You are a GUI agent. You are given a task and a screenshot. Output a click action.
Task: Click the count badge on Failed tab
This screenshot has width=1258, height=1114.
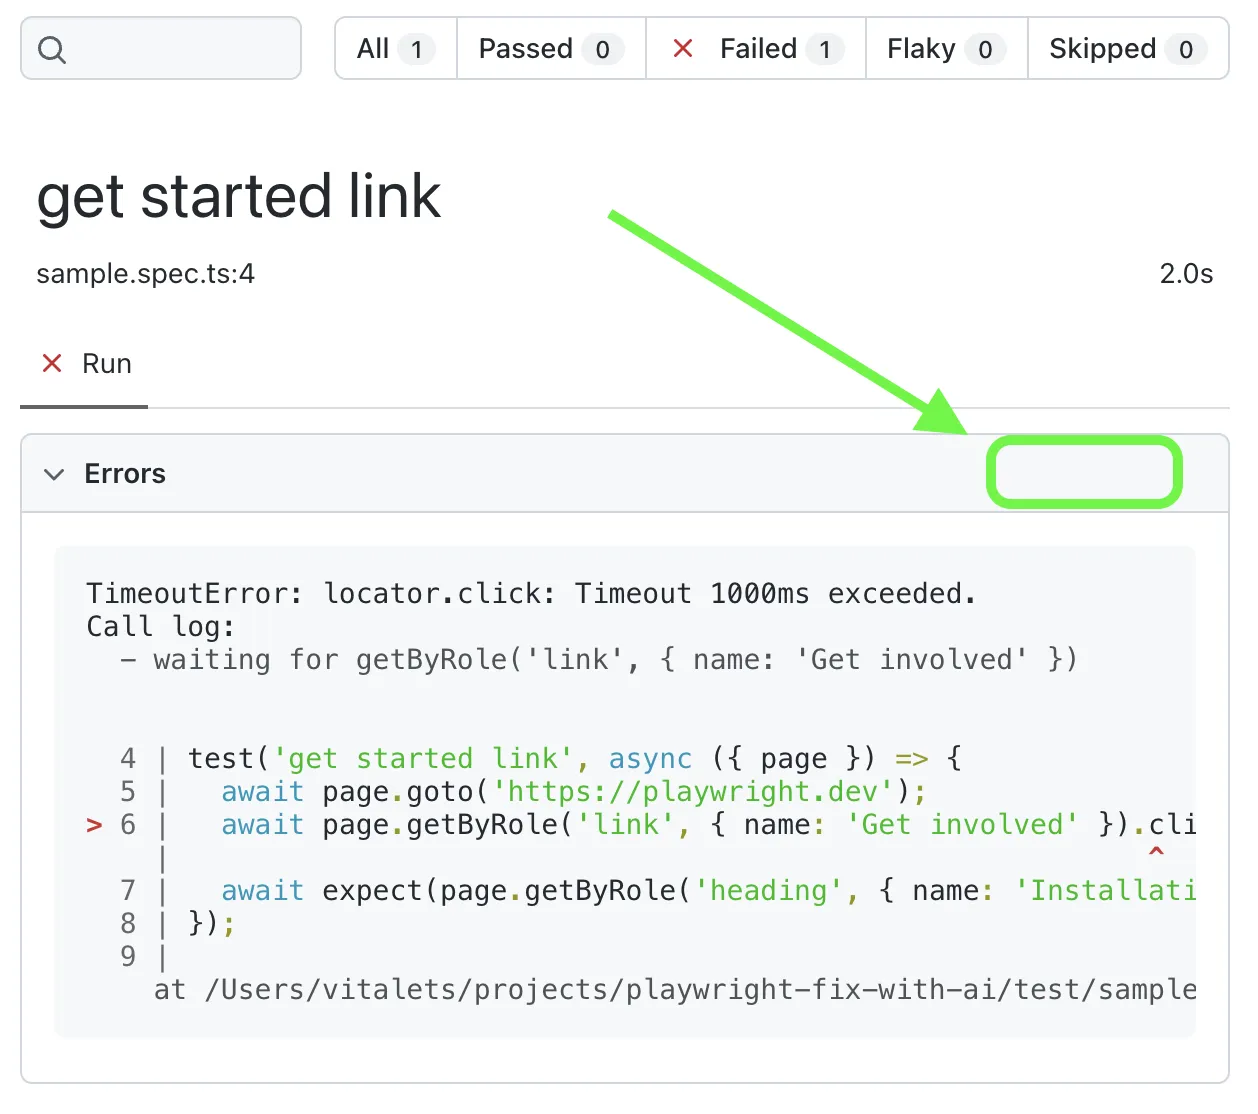[825, 49]
